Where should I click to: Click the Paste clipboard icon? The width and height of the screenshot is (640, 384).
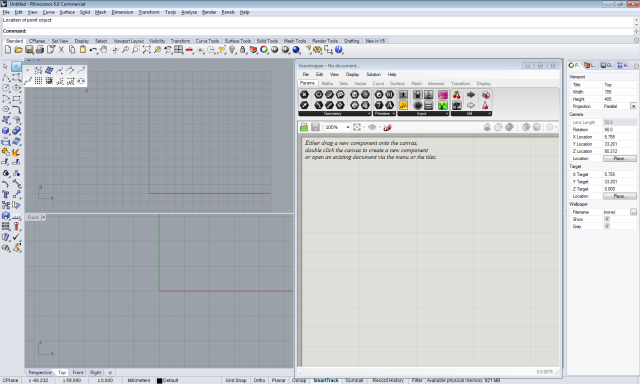coord(82,50)
